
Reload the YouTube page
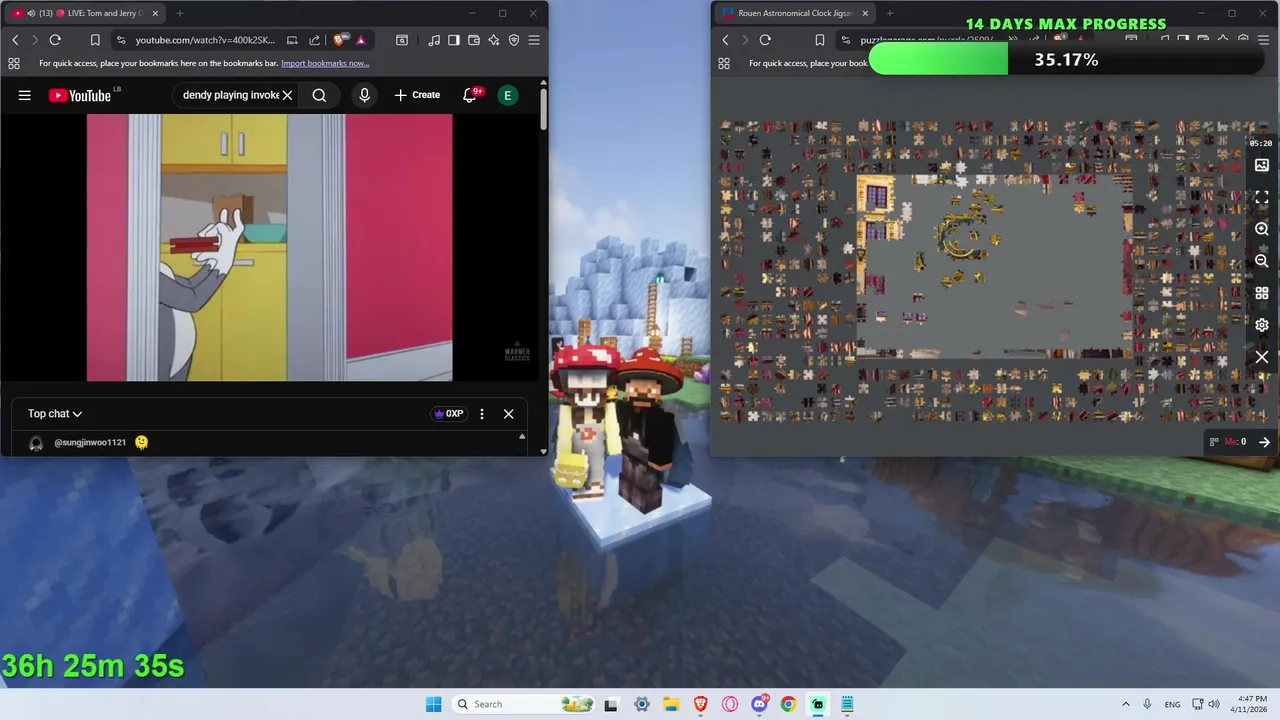coord(55,40)
